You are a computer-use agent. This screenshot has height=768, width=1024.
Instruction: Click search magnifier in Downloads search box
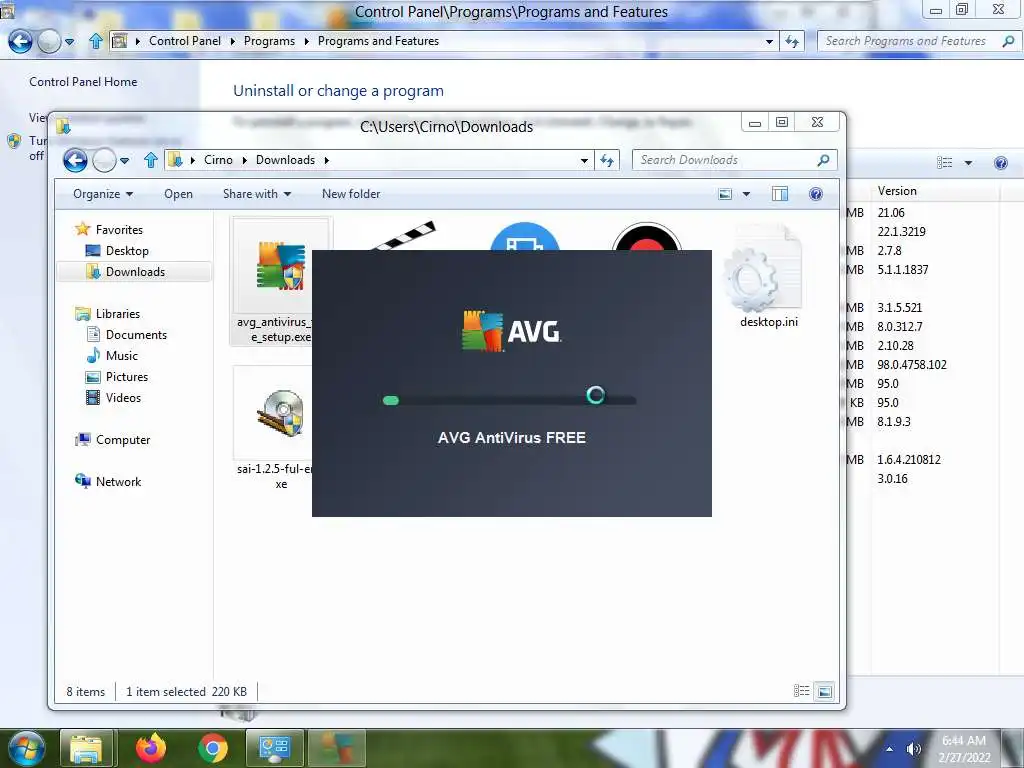[x=824, y=159]
